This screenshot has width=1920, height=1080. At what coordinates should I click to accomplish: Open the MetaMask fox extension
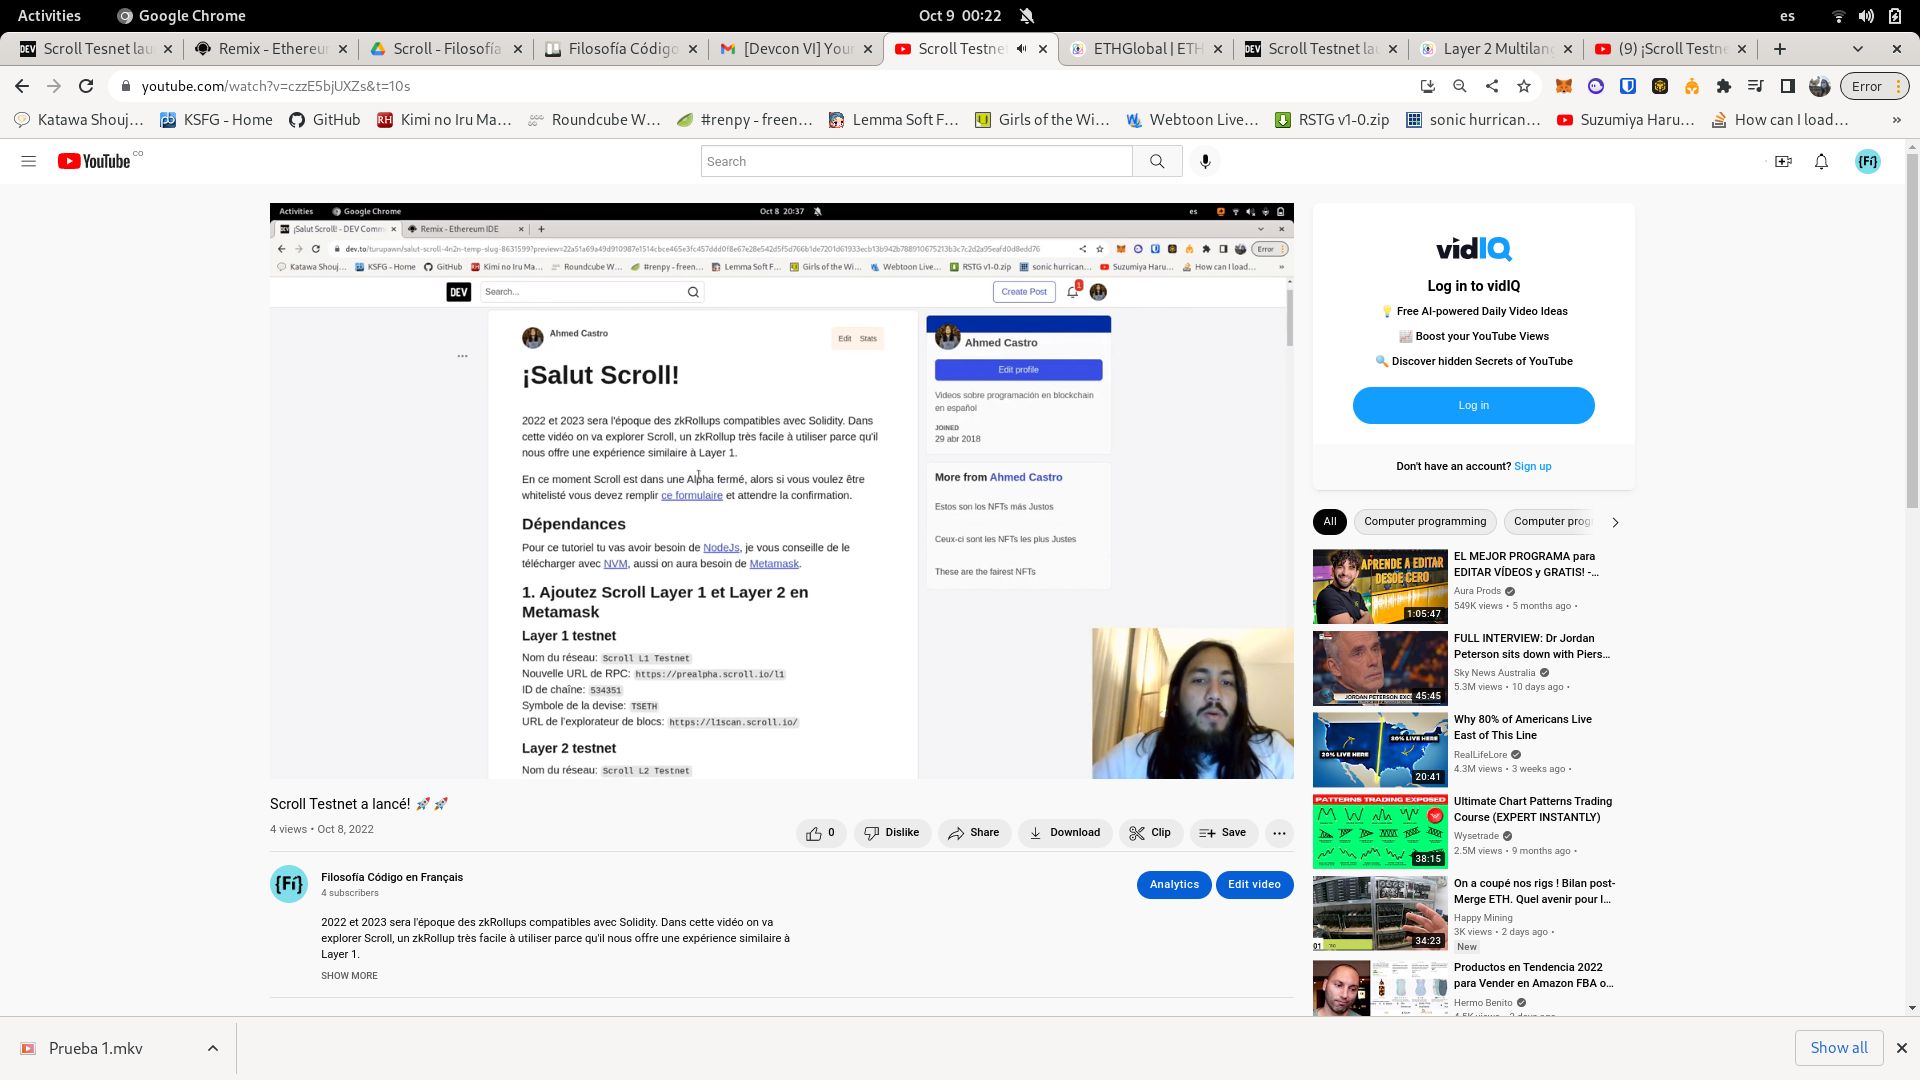click(x=1563, y=86)
